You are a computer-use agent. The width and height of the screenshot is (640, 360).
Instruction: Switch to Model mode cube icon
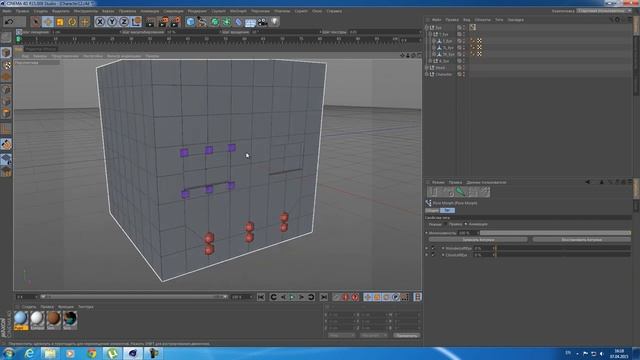point(6,53)
